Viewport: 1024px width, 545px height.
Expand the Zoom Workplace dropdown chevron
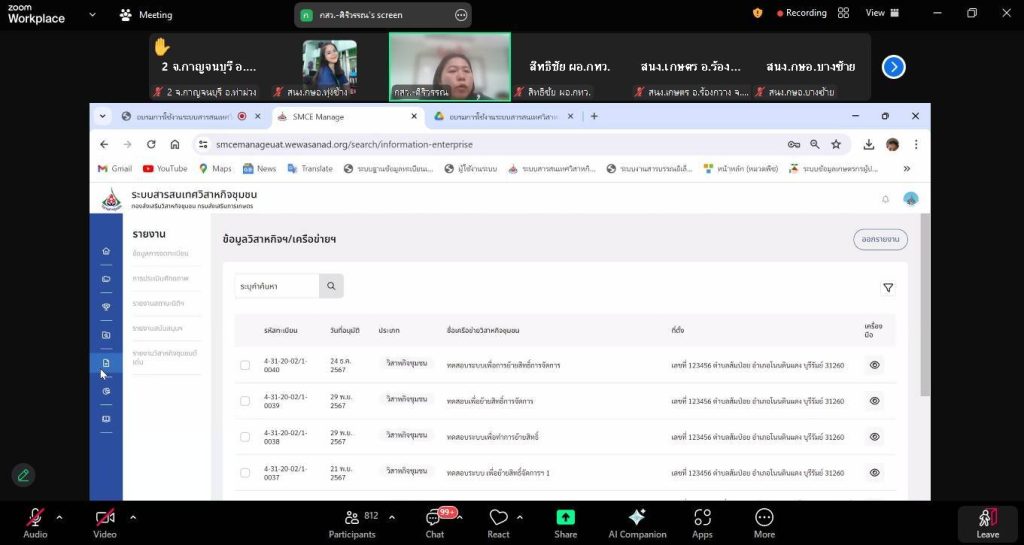pyautogui.click(x=92, y=15)
